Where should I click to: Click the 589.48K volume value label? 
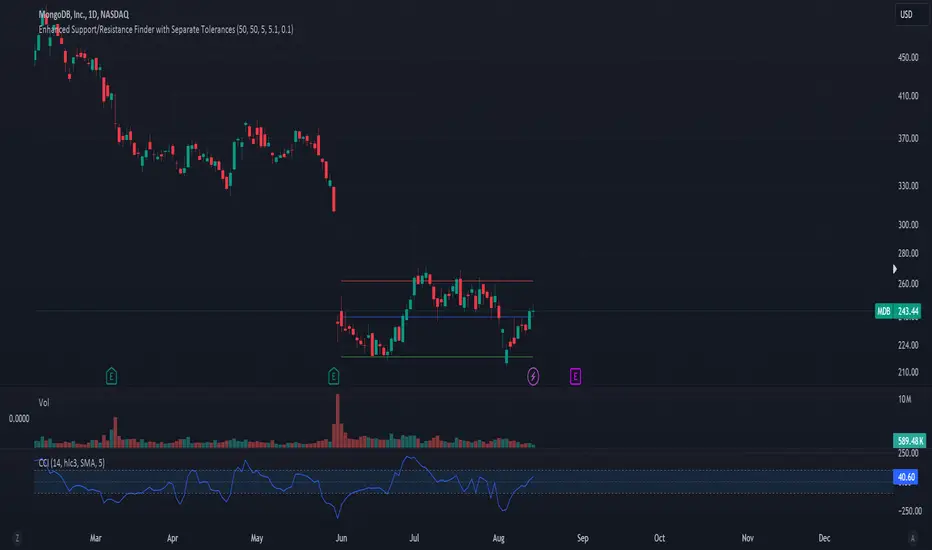point(909,441)
